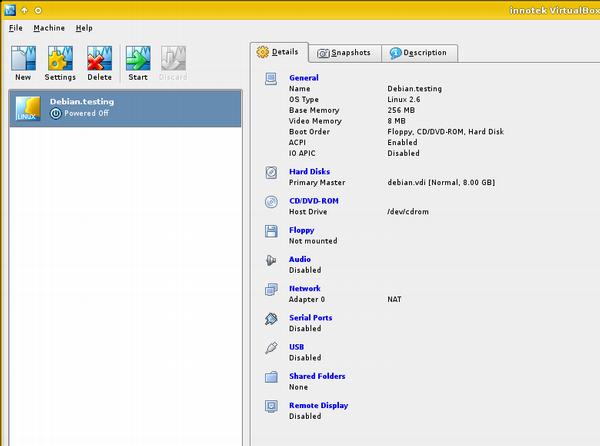Open the CD/DVD-ROM settings link
600x446 pixels.
(314, 201)
